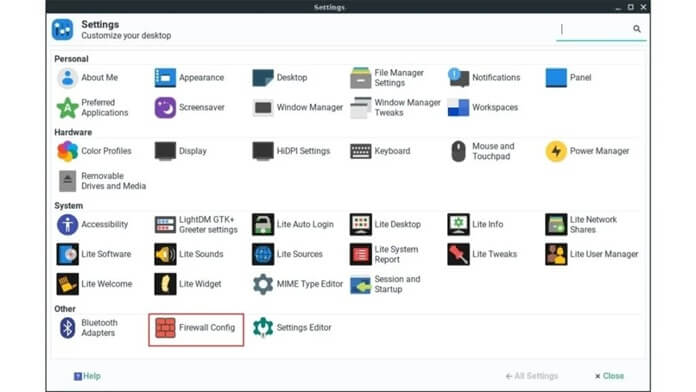Open the Screensaver moon icon

tap(165, 107)
